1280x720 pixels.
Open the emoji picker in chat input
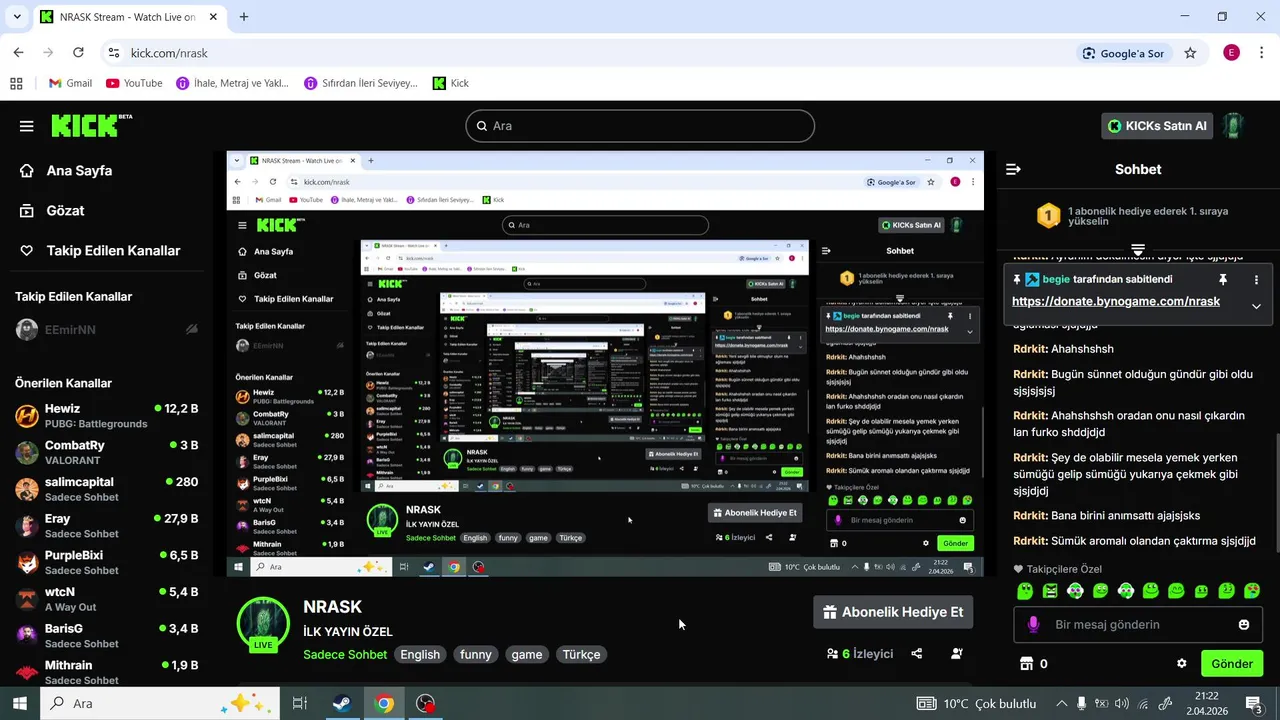coord(1244,624)
